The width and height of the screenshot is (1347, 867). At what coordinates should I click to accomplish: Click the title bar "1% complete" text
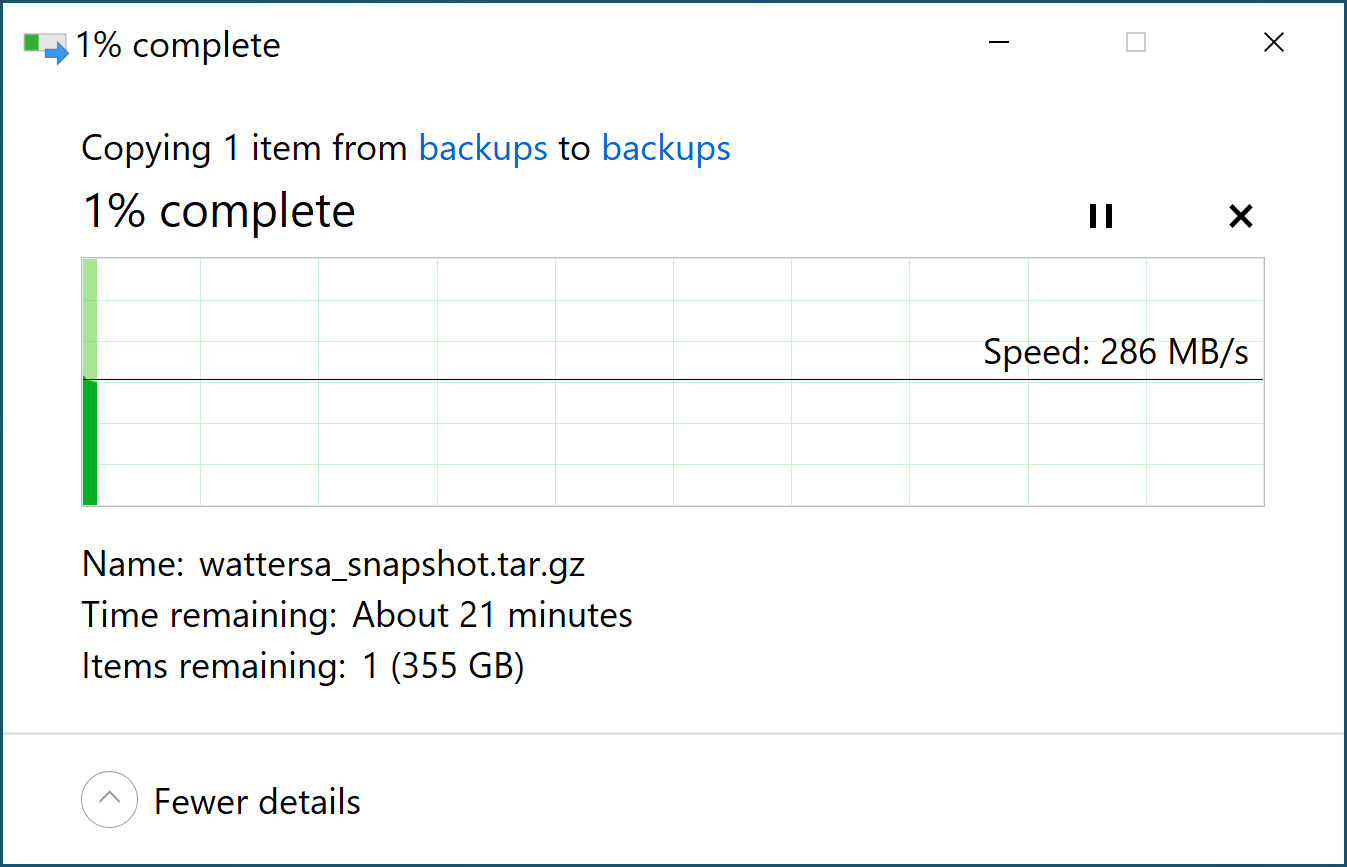(178, 46)
